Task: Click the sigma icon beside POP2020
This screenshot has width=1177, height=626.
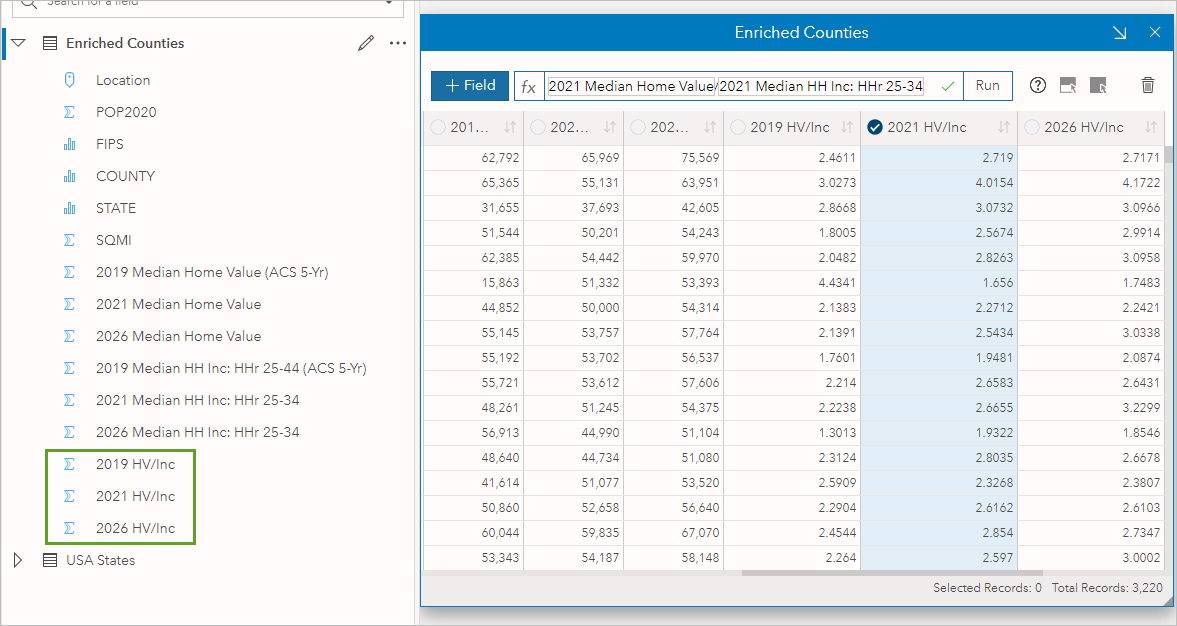Action: 68,112
